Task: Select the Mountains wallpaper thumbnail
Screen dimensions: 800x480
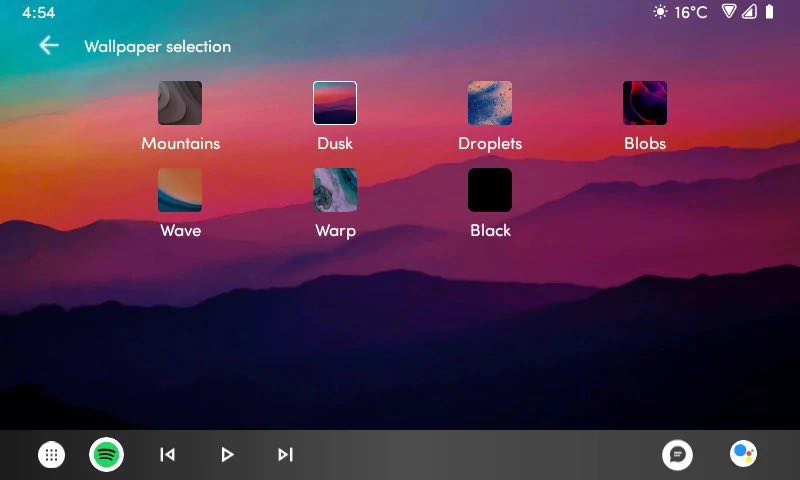Action: click(x=180, y=103)
